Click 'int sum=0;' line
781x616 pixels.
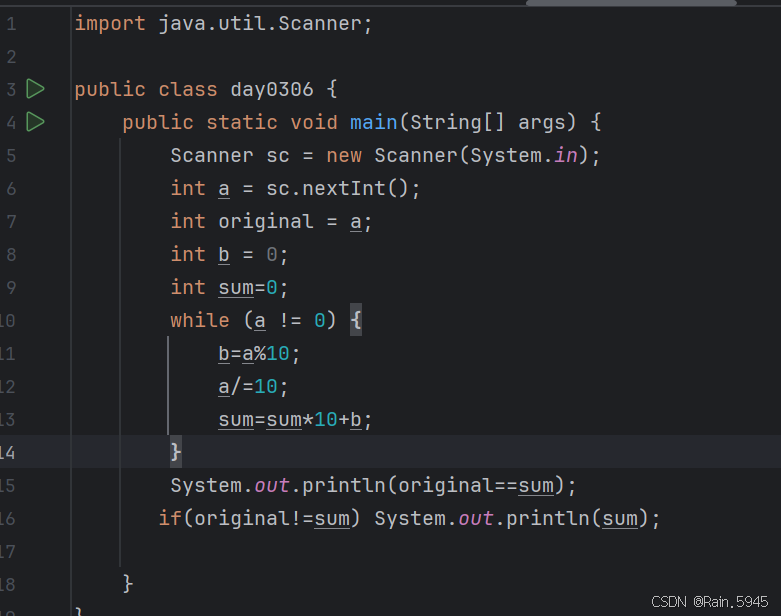[x=229, y=288]
